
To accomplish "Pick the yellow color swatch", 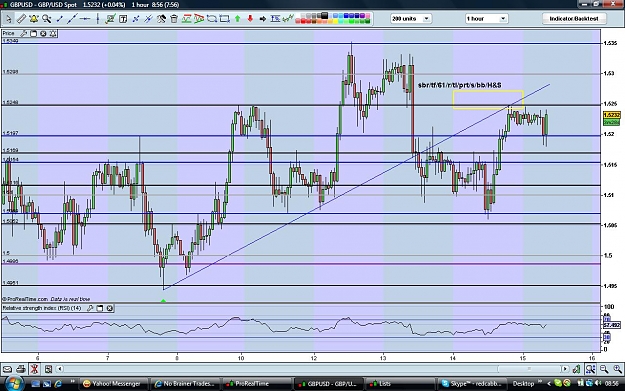I will pyautogui.click(x=335, y=21).
